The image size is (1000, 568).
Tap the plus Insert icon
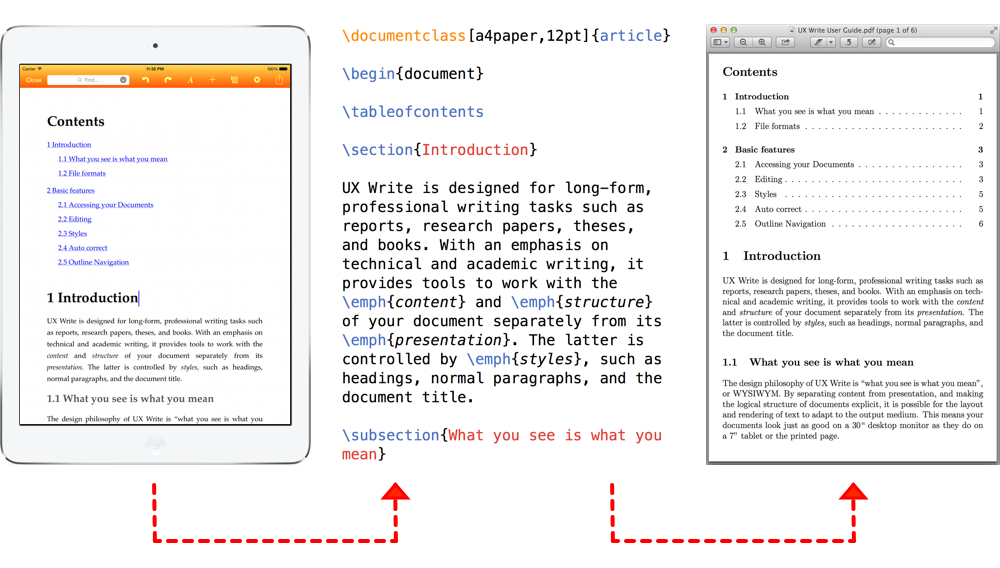[212, 80]
